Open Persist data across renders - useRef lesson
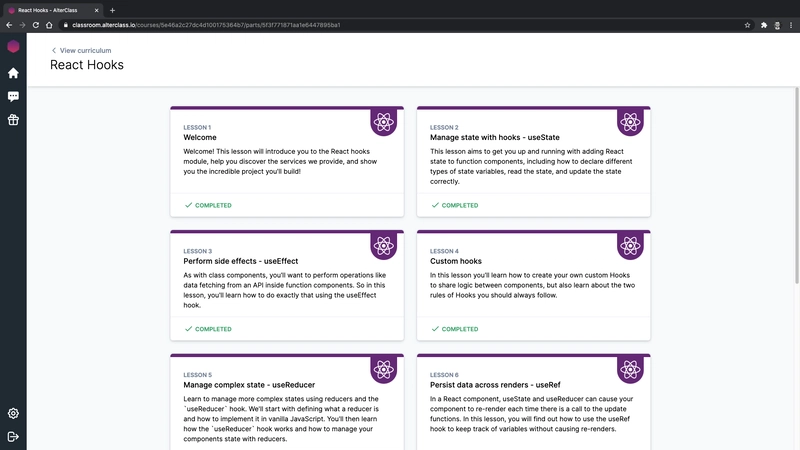Viewport: 800px width, 450px height. coord(495,385)
